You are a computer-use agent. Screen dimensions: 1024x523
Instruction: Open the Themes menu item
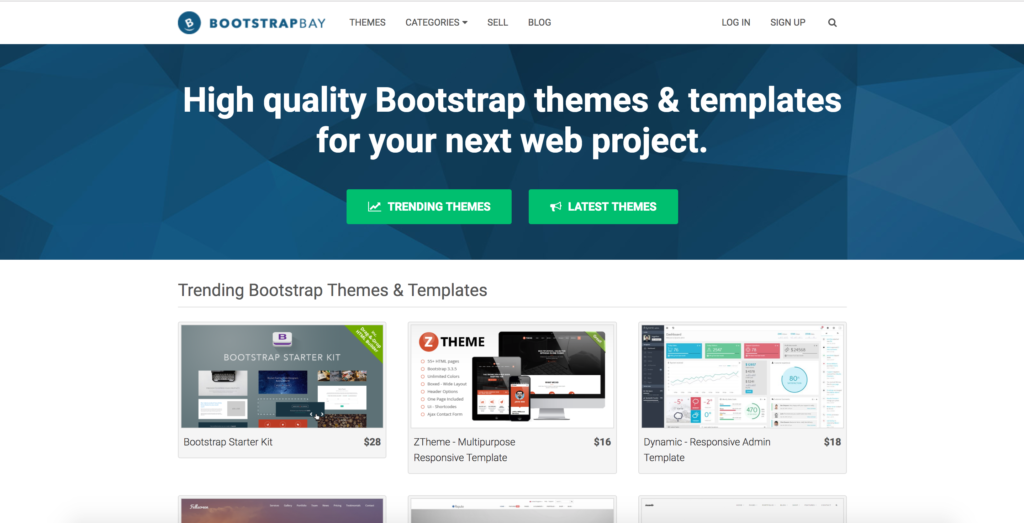367,22
